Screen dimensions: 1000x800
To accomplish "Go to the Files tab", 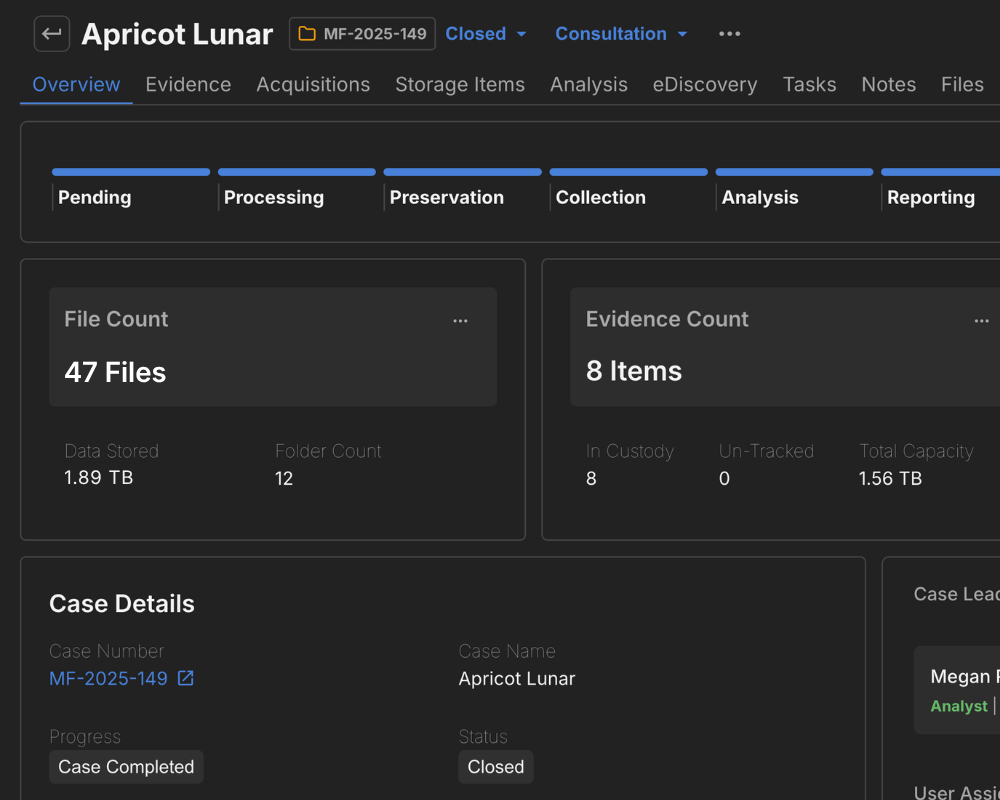I will pos(961,84).
